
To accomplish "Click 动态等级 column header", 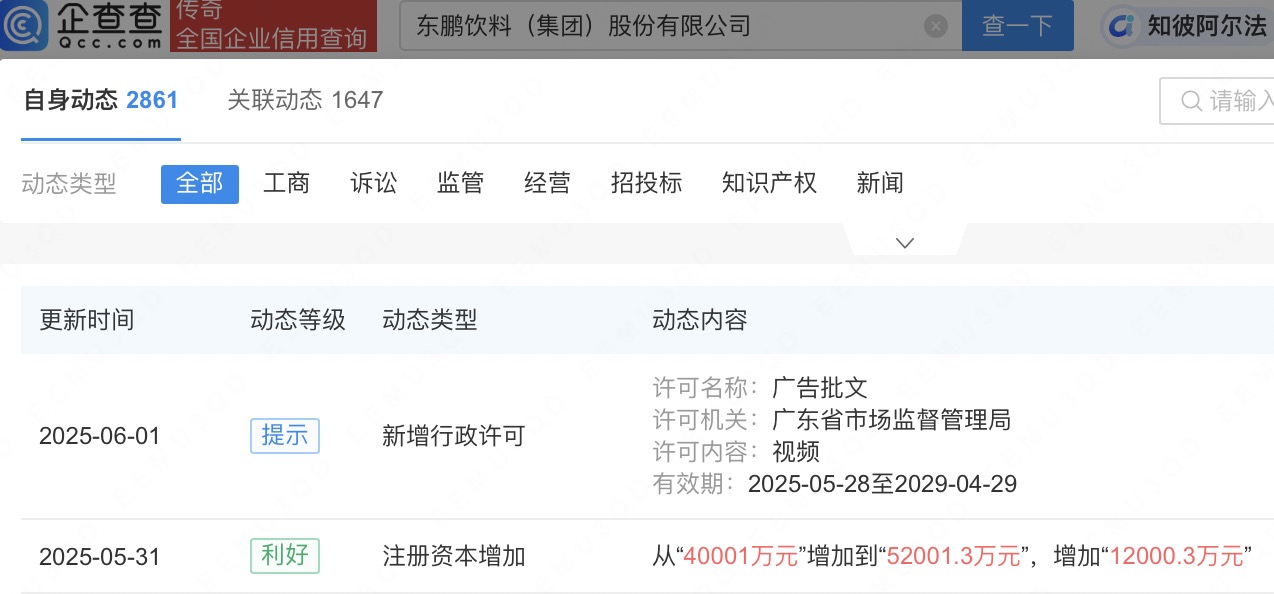I will [x=298, y=320].
